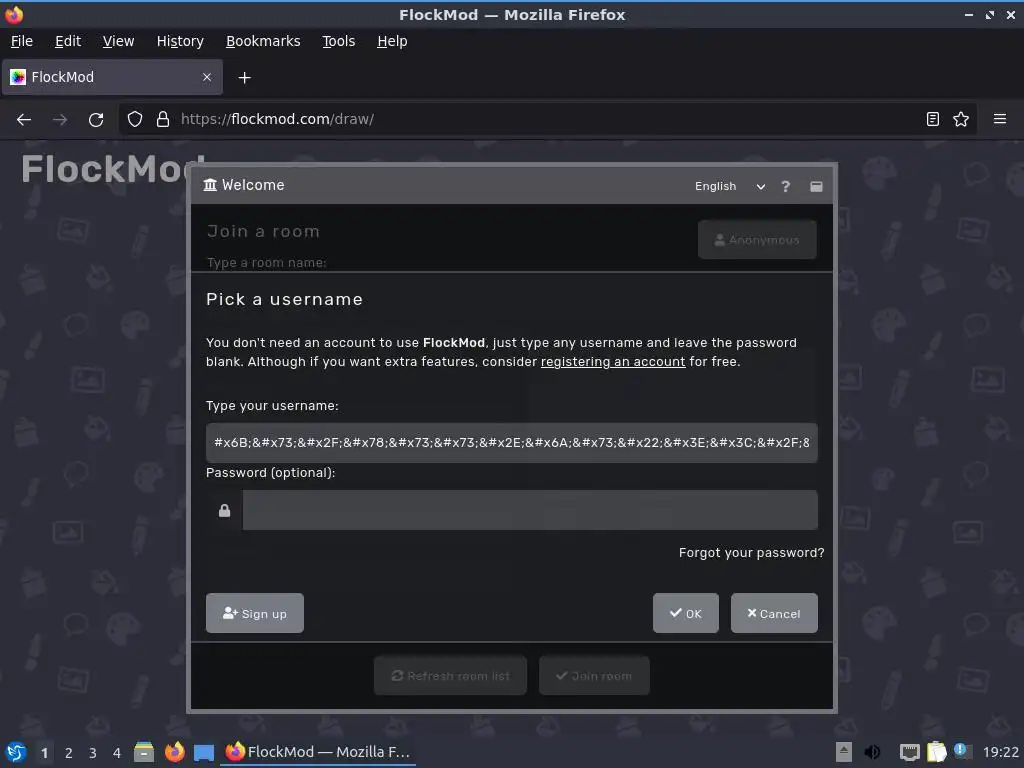Click the Forgot your password link
The width and height of the screenshot is (1024, 768).
(x=751, y=553)
